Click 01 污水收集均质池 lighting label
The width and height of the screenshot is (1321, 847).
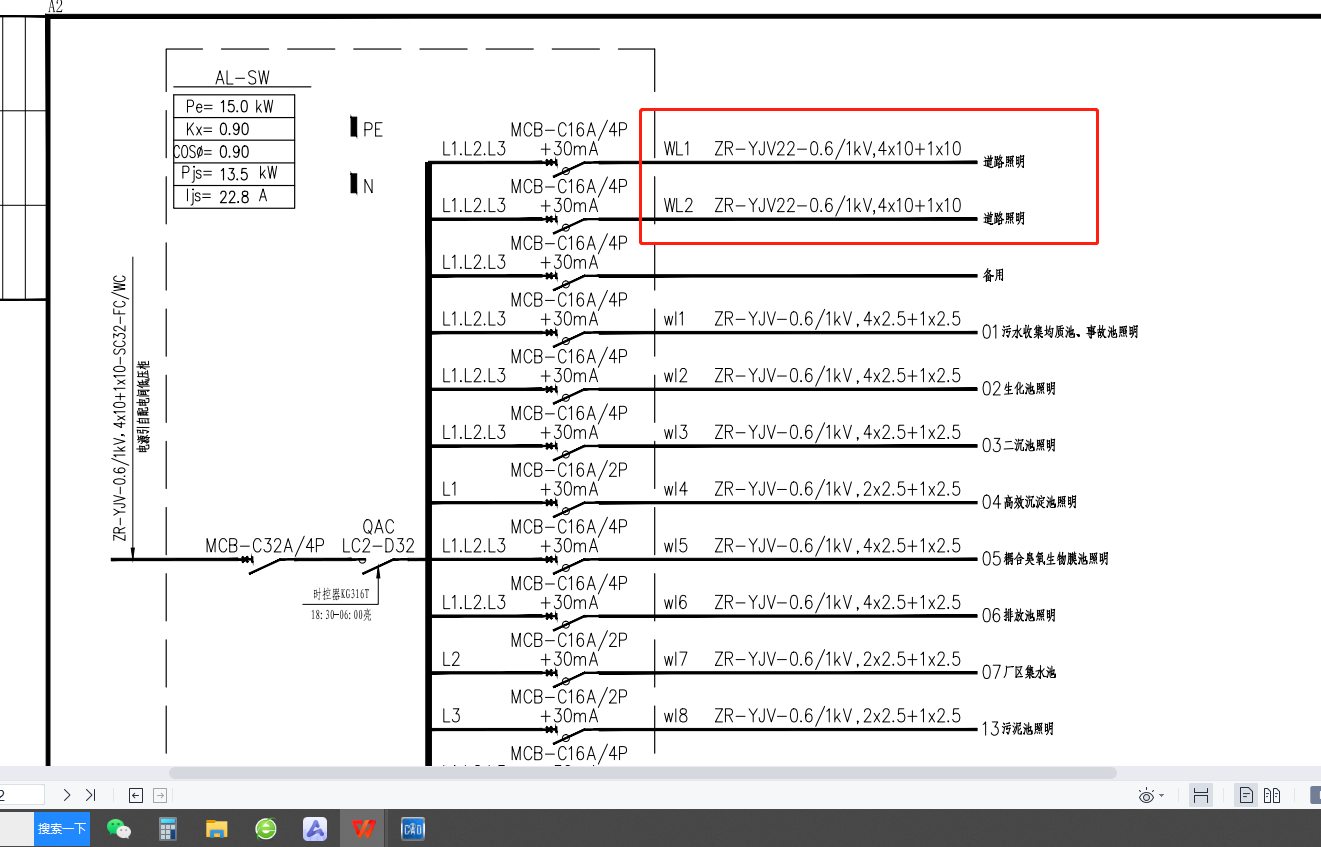pyautogui.click(x=1059, y=332)
